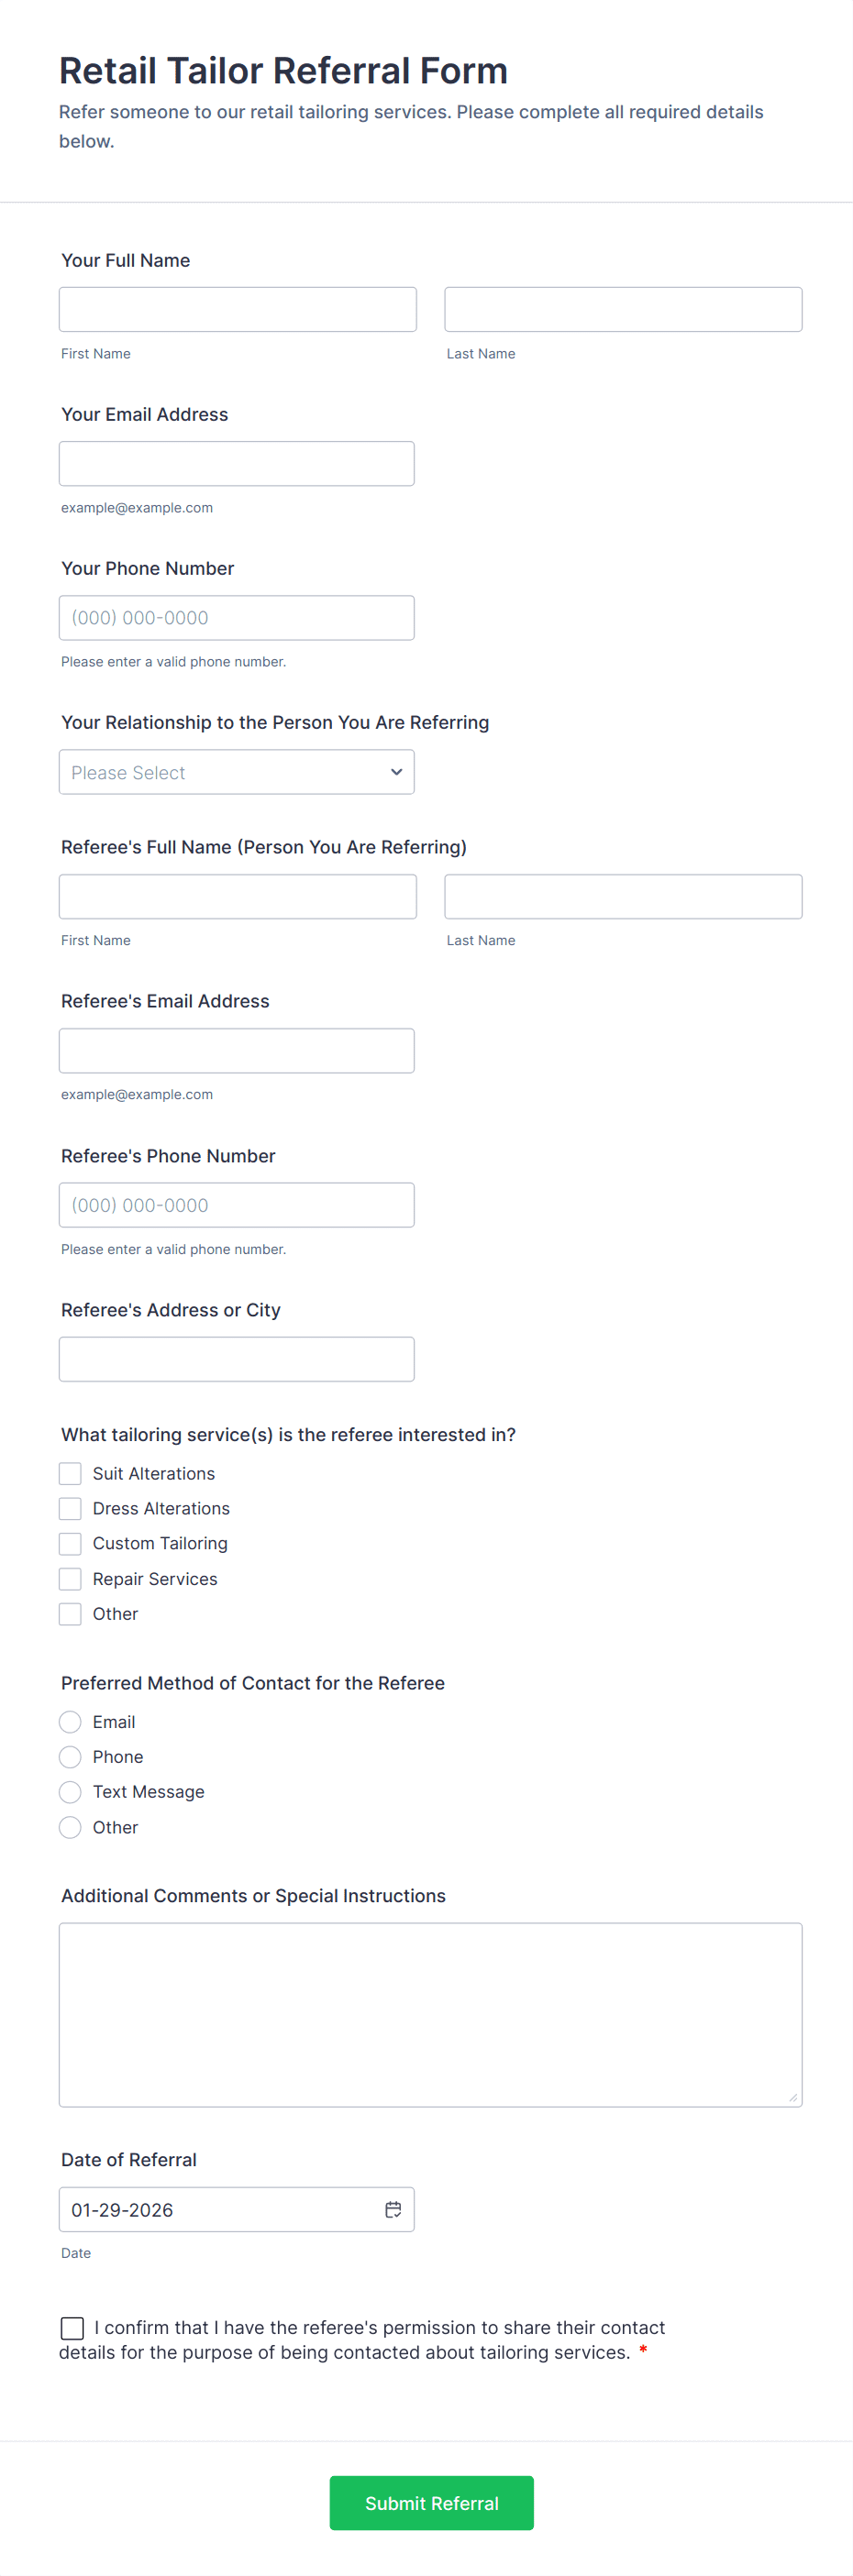Image resolution: width=853 pixels, height=2576 pixels.
Task: Select Other as preferred contact method
Action: pos(70,1826)
